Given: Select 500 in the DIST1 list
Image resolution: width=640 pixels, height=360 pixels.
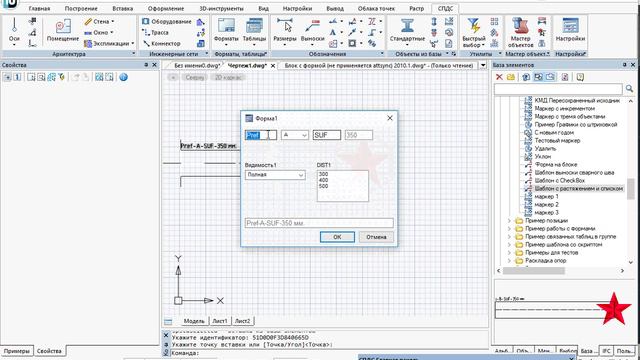Looking at the screenshot, I should [323, 186].
